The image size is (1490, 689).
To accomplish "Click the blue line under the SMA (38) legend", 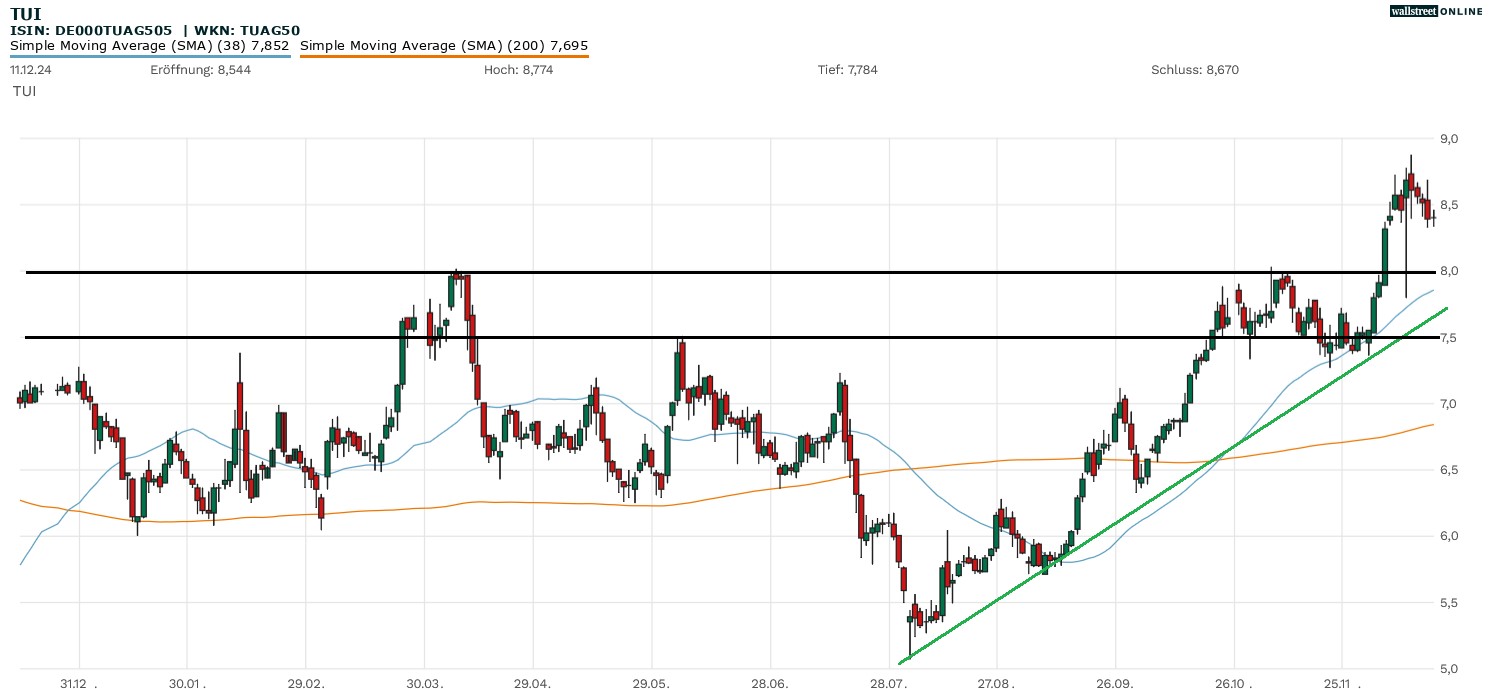I will 150,56.
